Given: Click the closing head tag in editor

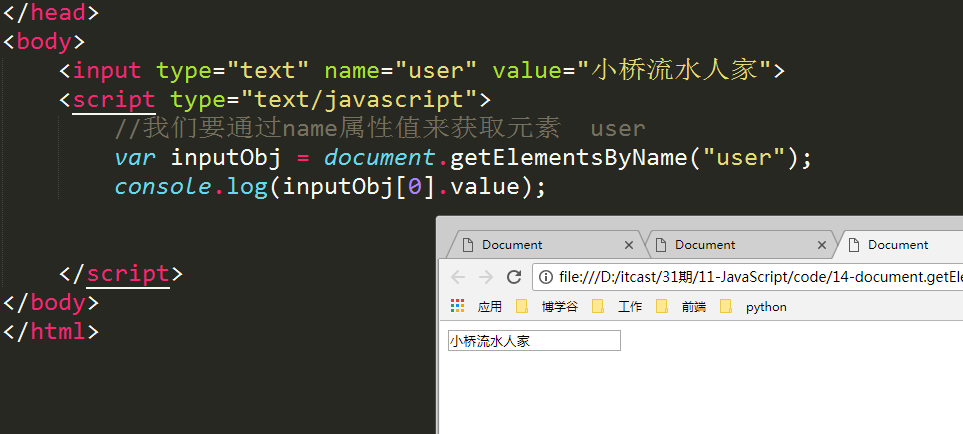Looking at the screenshot, I should click(x=51, y=12).
